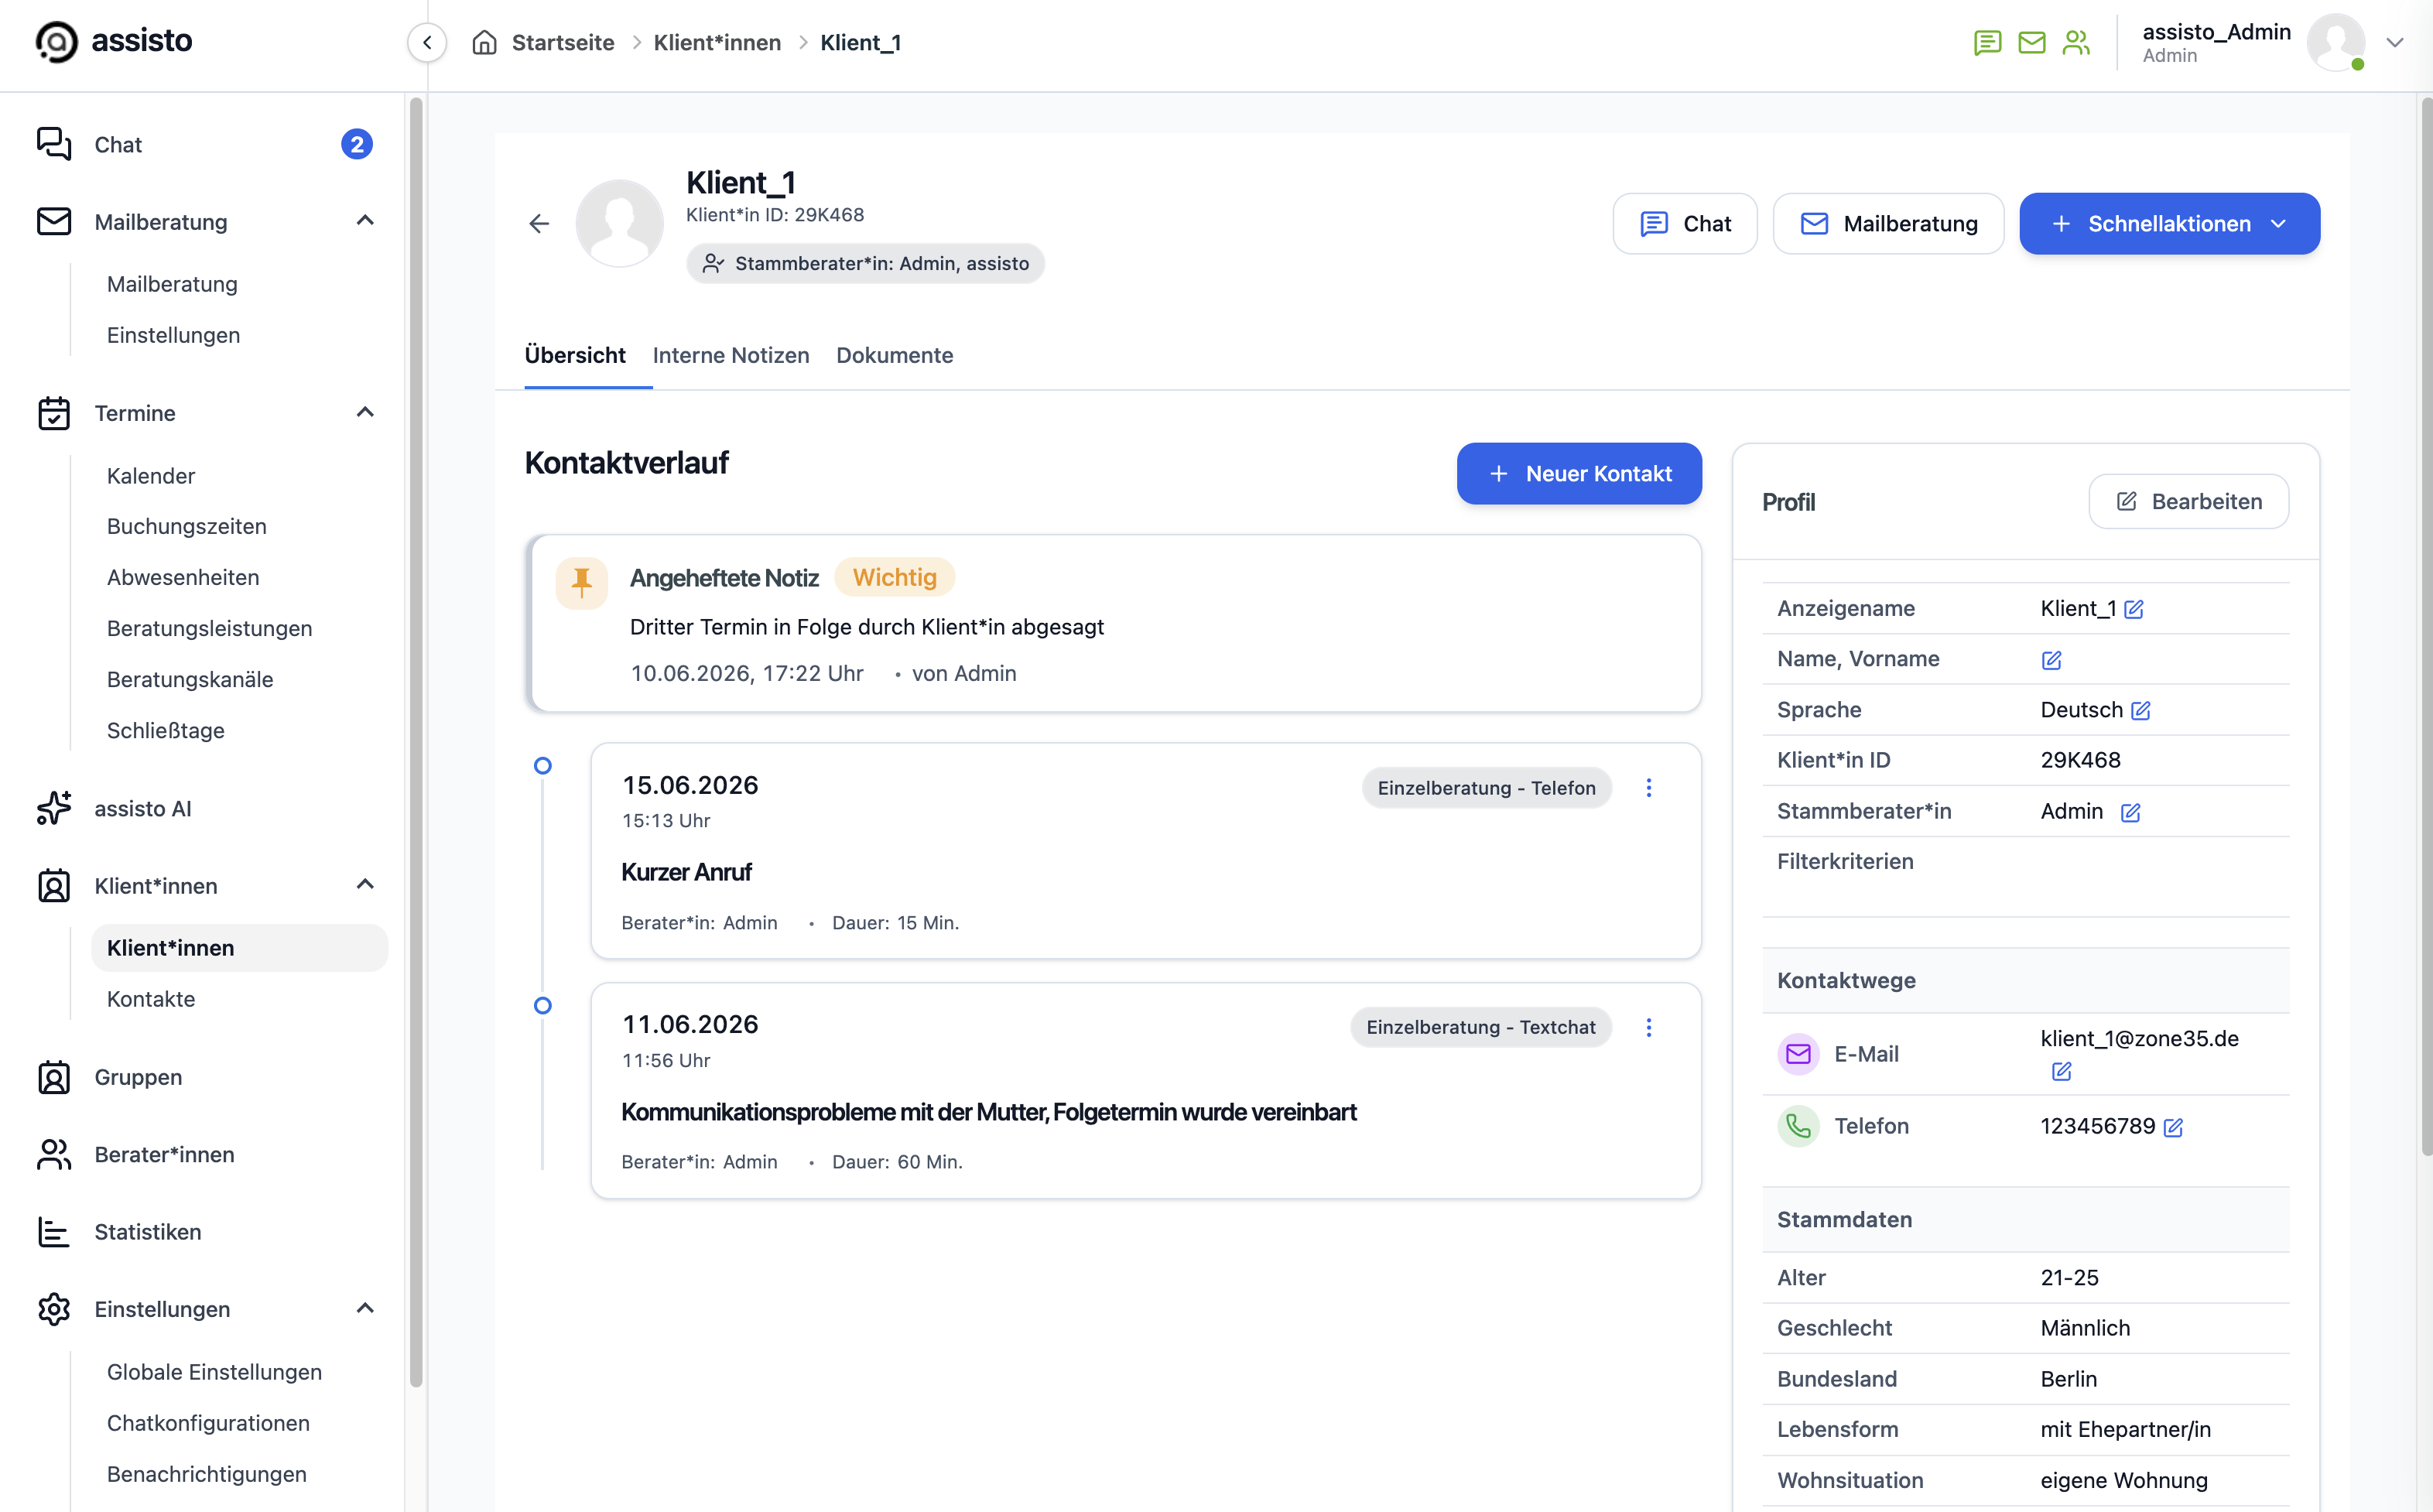This screenshot has width=2433, height=1512.
Task: Open Benachrichtigungen in sidebar
Action: click(207, 1474)
